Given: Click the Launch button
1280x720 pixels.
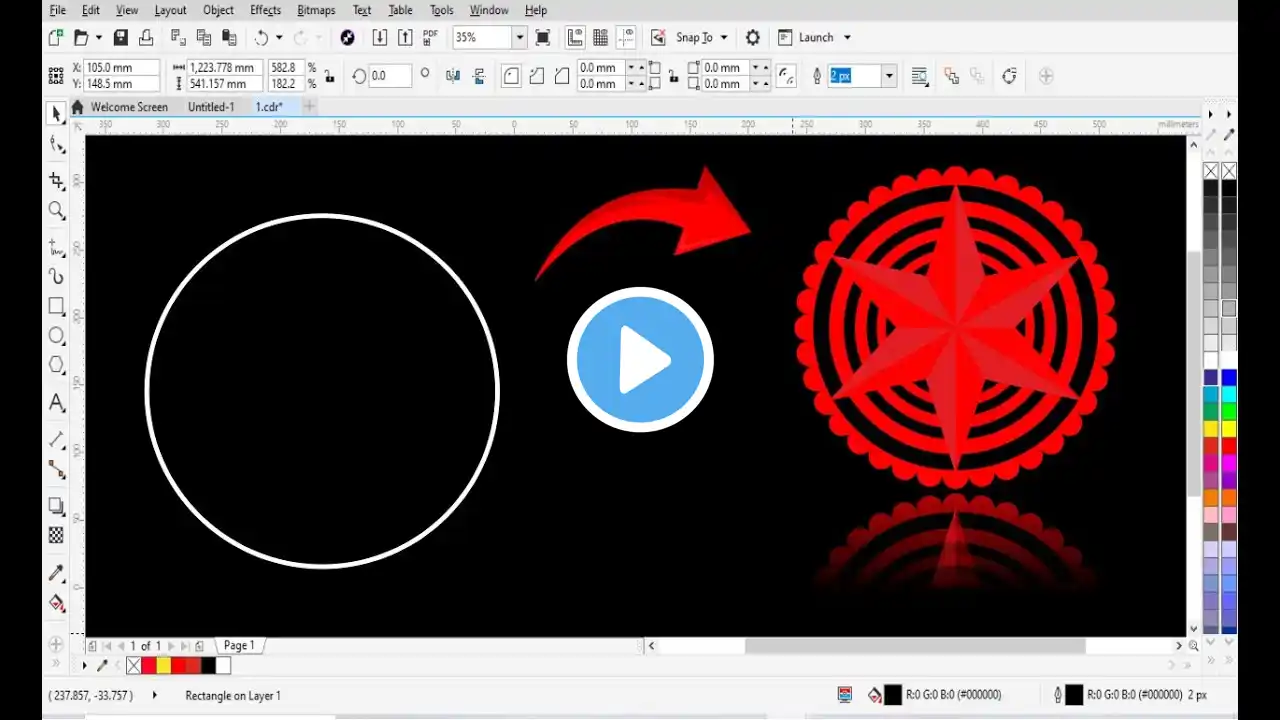Looking at the screenshot, I should 816,38.
